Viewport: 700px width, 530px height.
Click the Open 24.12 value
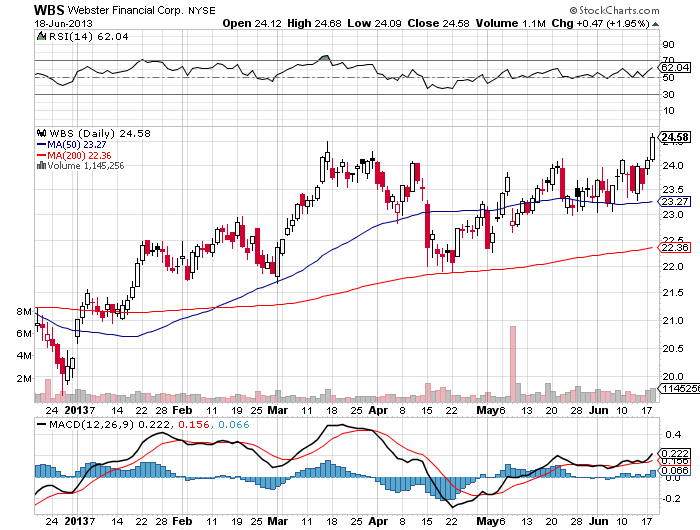pos(252,23)
